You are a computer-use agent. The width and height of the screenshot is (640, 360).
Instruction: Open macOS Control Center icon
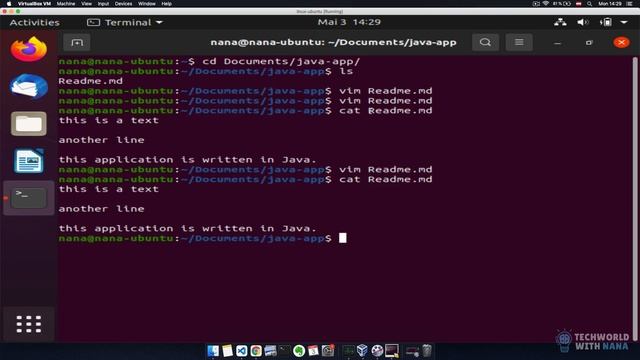point(629,4)
